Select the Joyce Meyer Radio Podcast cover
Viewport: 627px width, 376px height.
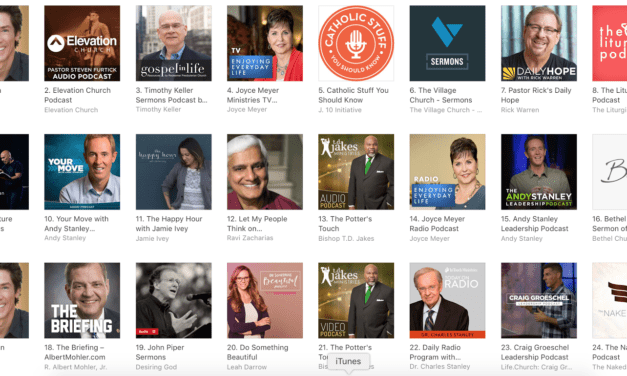447,172
